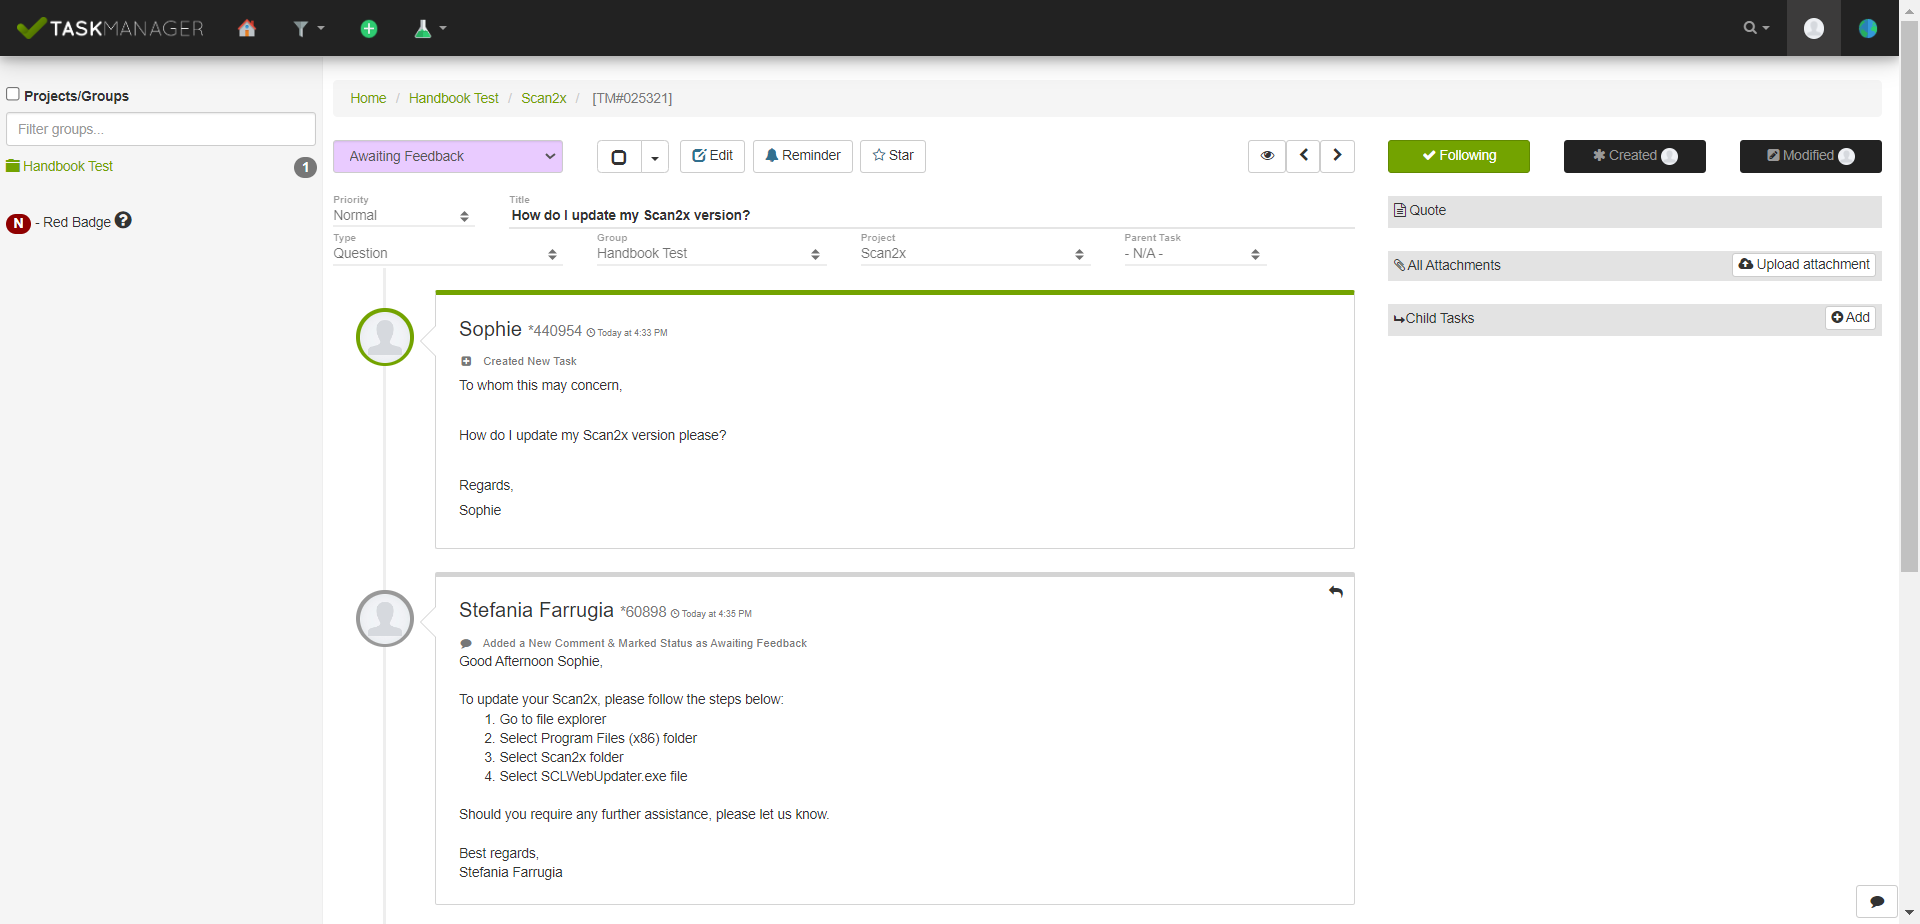Go to the next task arrow
The width and height of the screenshot is (1920, 924).
1337,156
